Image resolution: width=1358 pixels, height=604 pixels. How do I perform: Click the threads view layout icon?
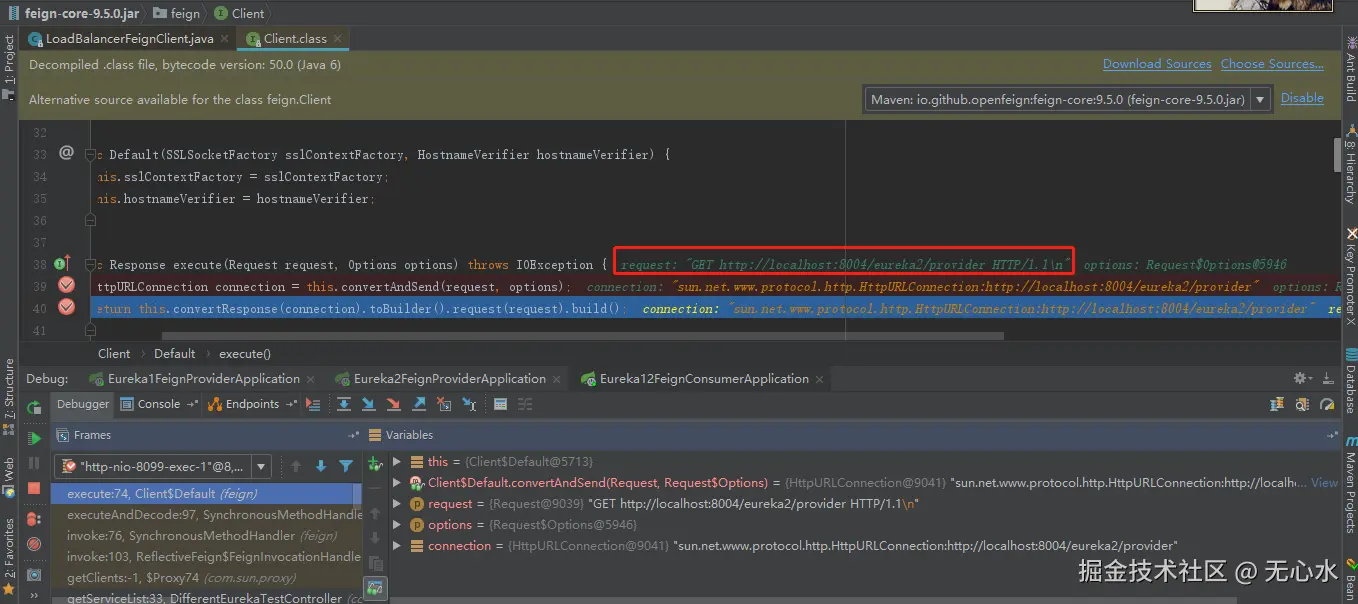click(1278, 404)
